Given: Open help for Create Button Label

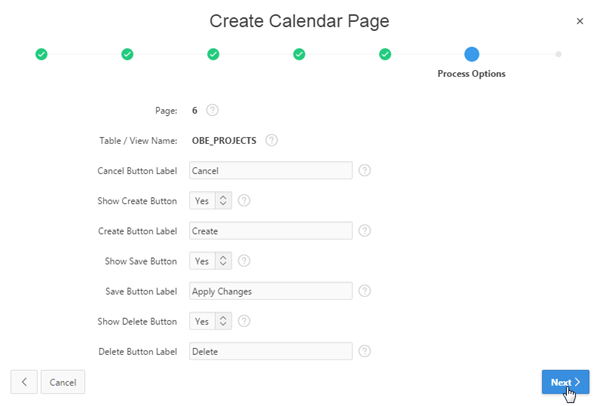Looking at the screenshot, I should pyautogui.click(x=365, y=231).
